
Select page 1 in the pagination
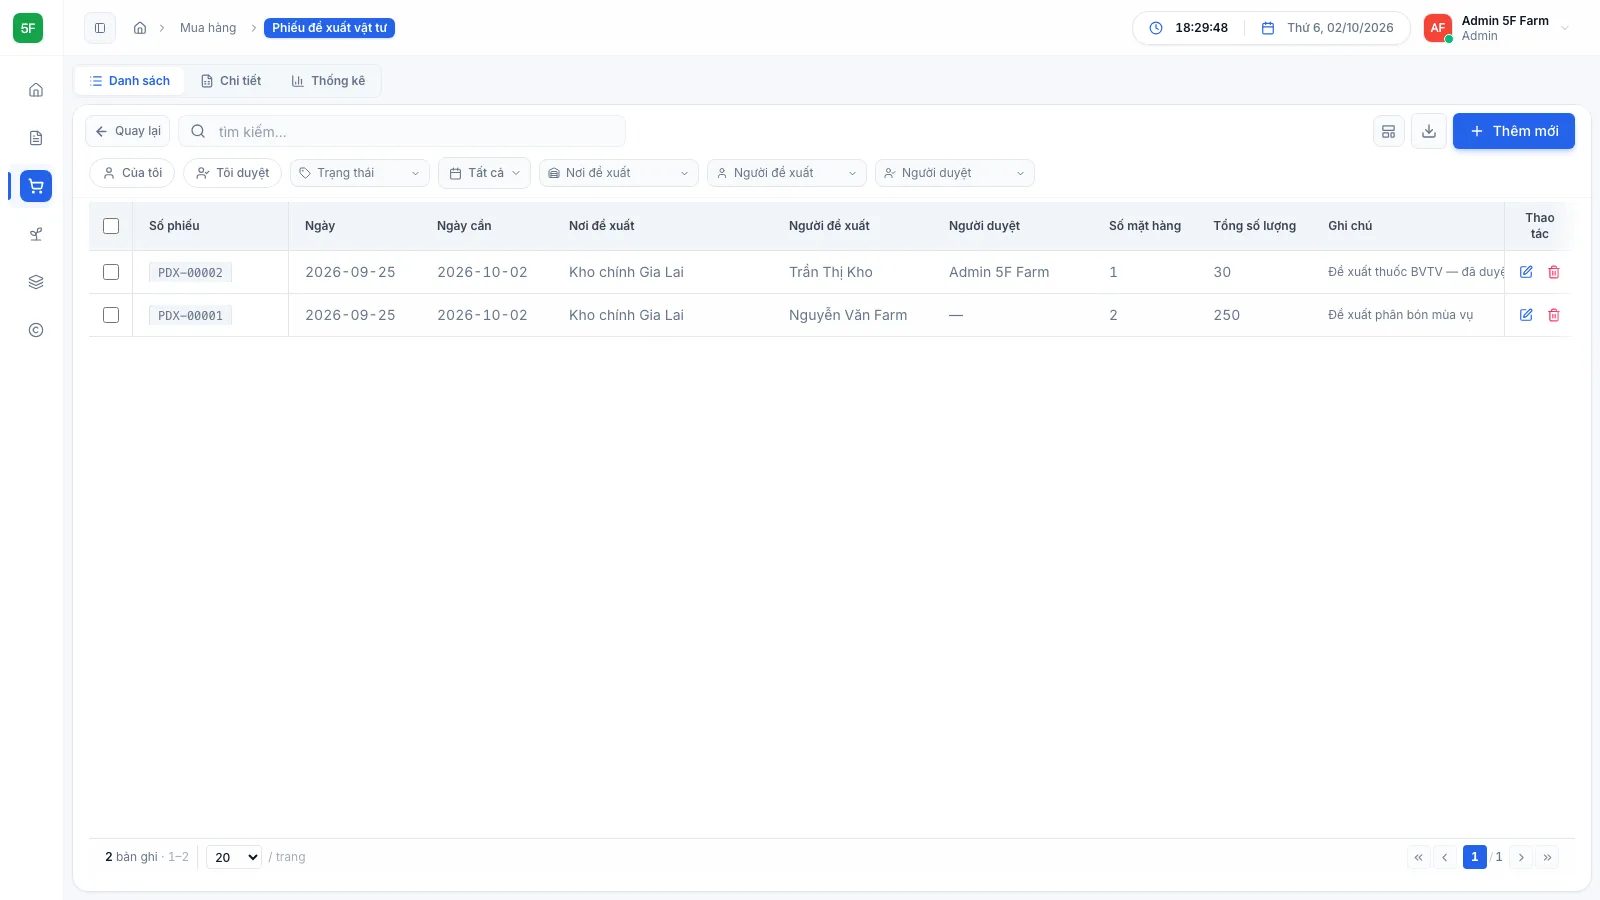1475,857
